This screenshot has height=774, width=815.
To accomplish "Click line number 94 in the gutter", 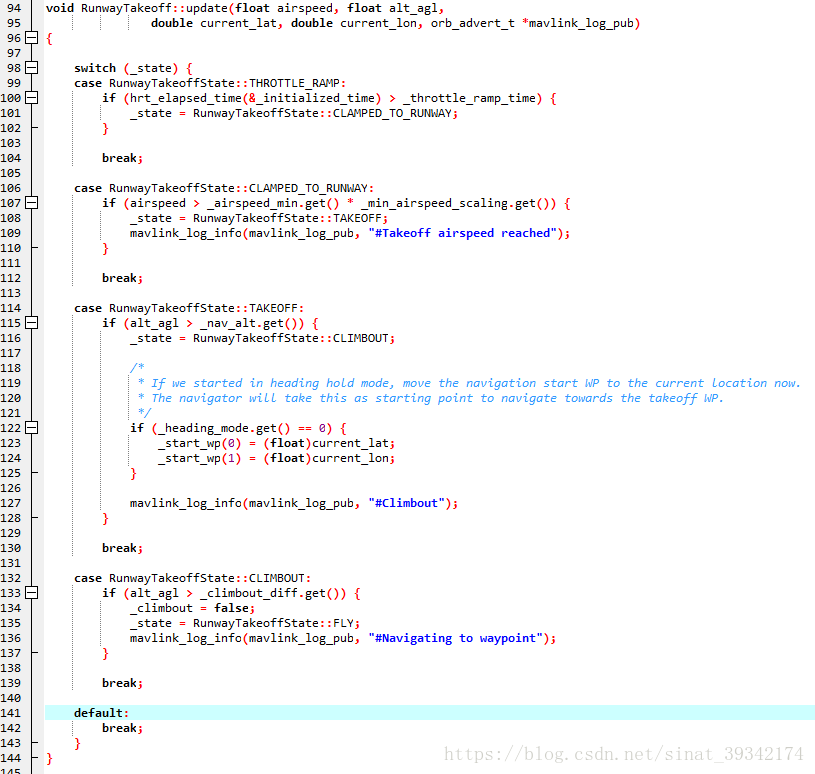I will [x=14, y=8].
